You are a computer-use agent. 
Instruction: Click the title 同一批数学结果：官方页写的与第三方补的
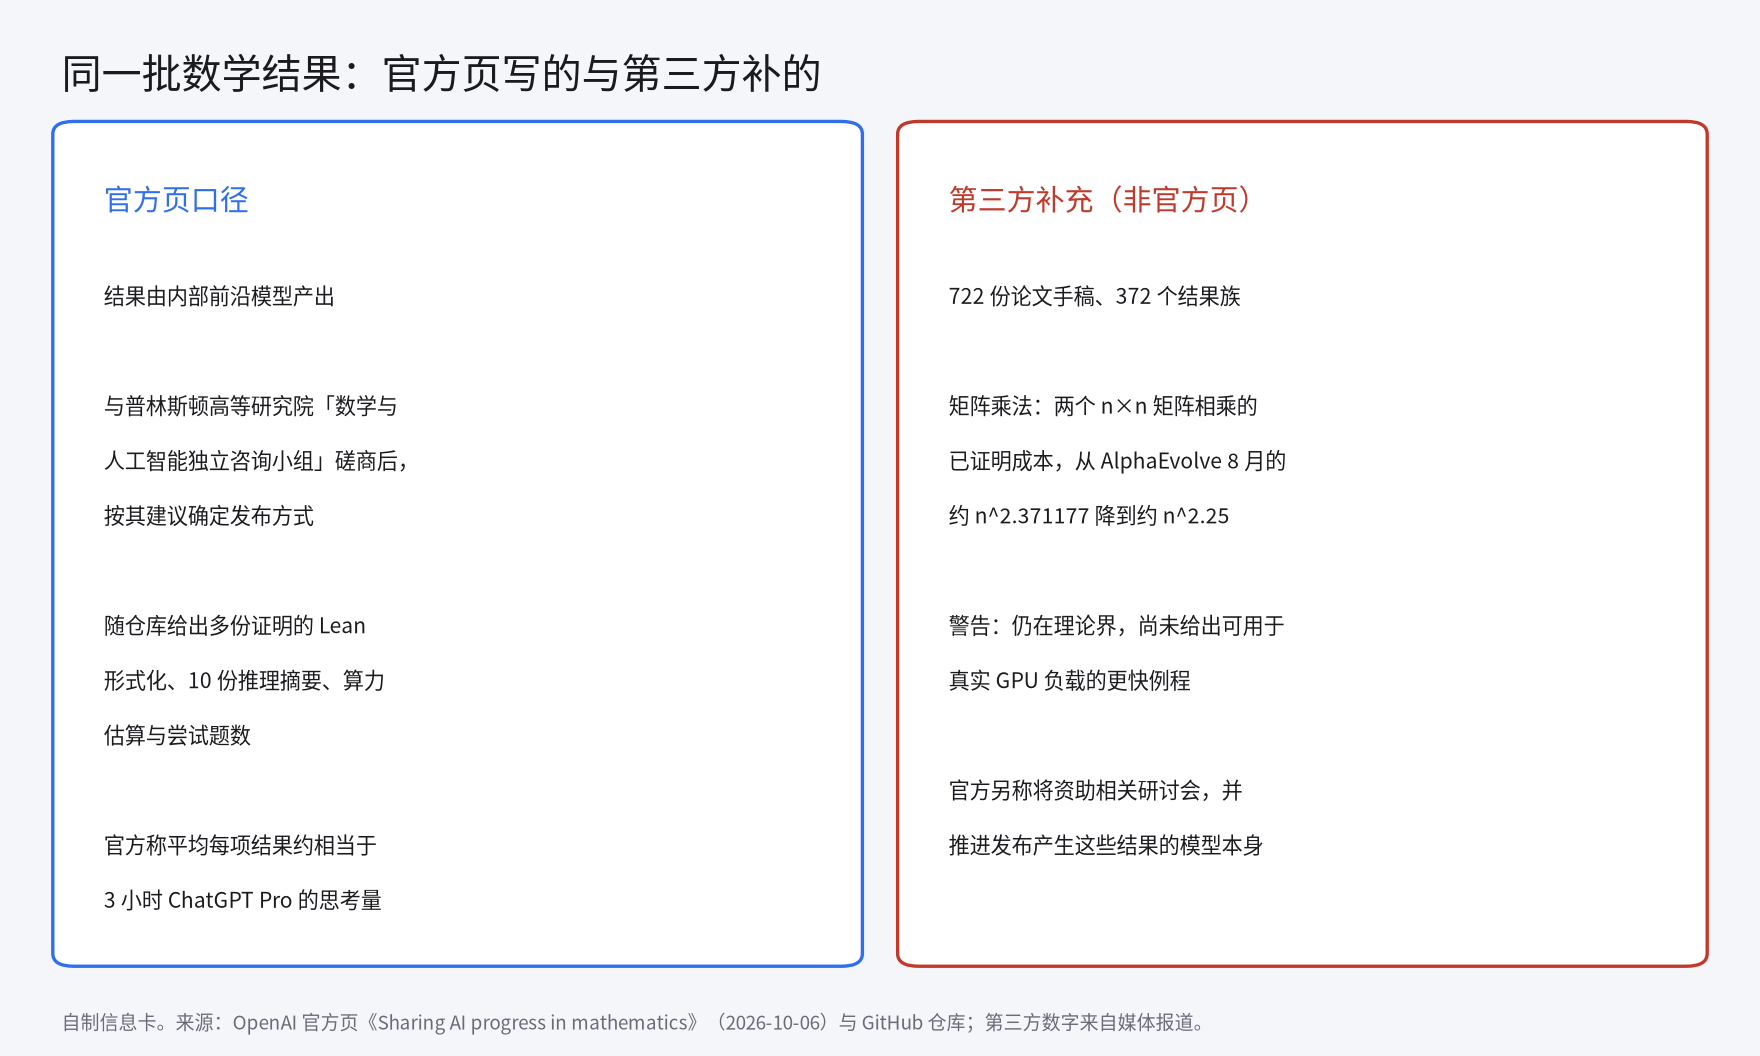441,74
